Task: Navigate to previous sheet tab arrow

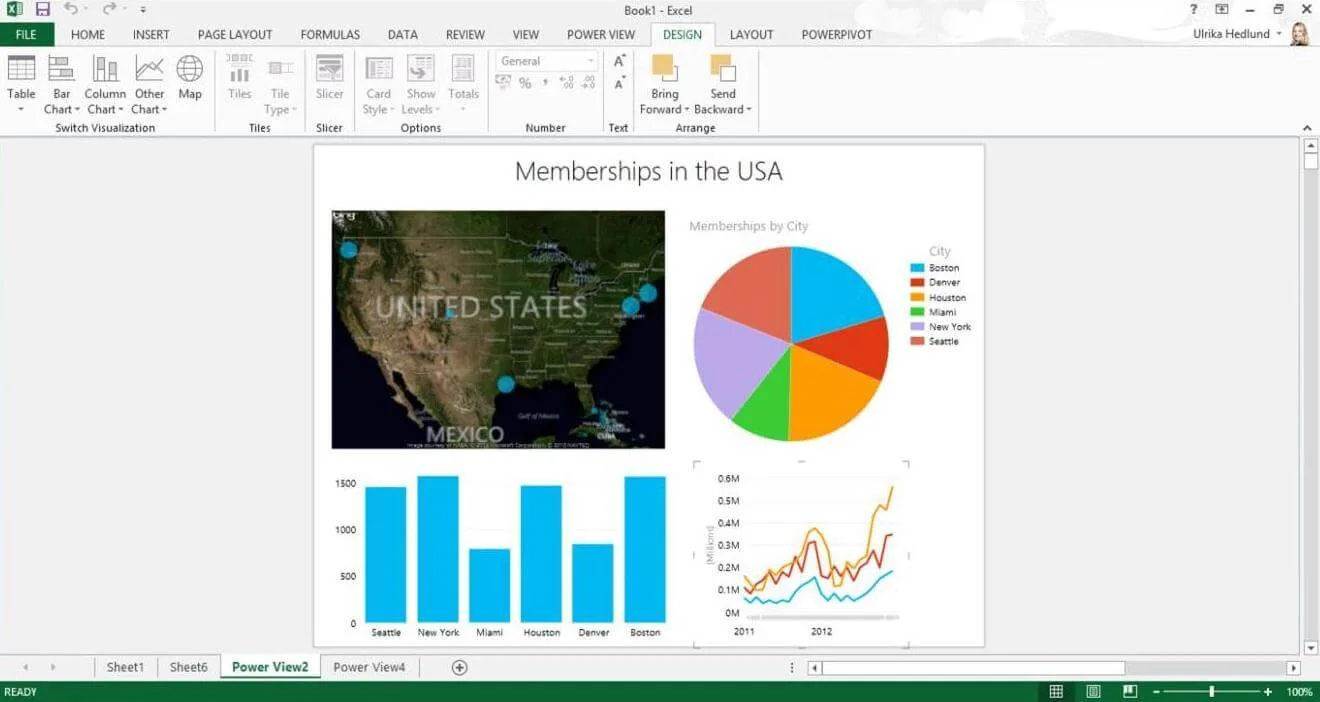Action: tap(25, 667)
